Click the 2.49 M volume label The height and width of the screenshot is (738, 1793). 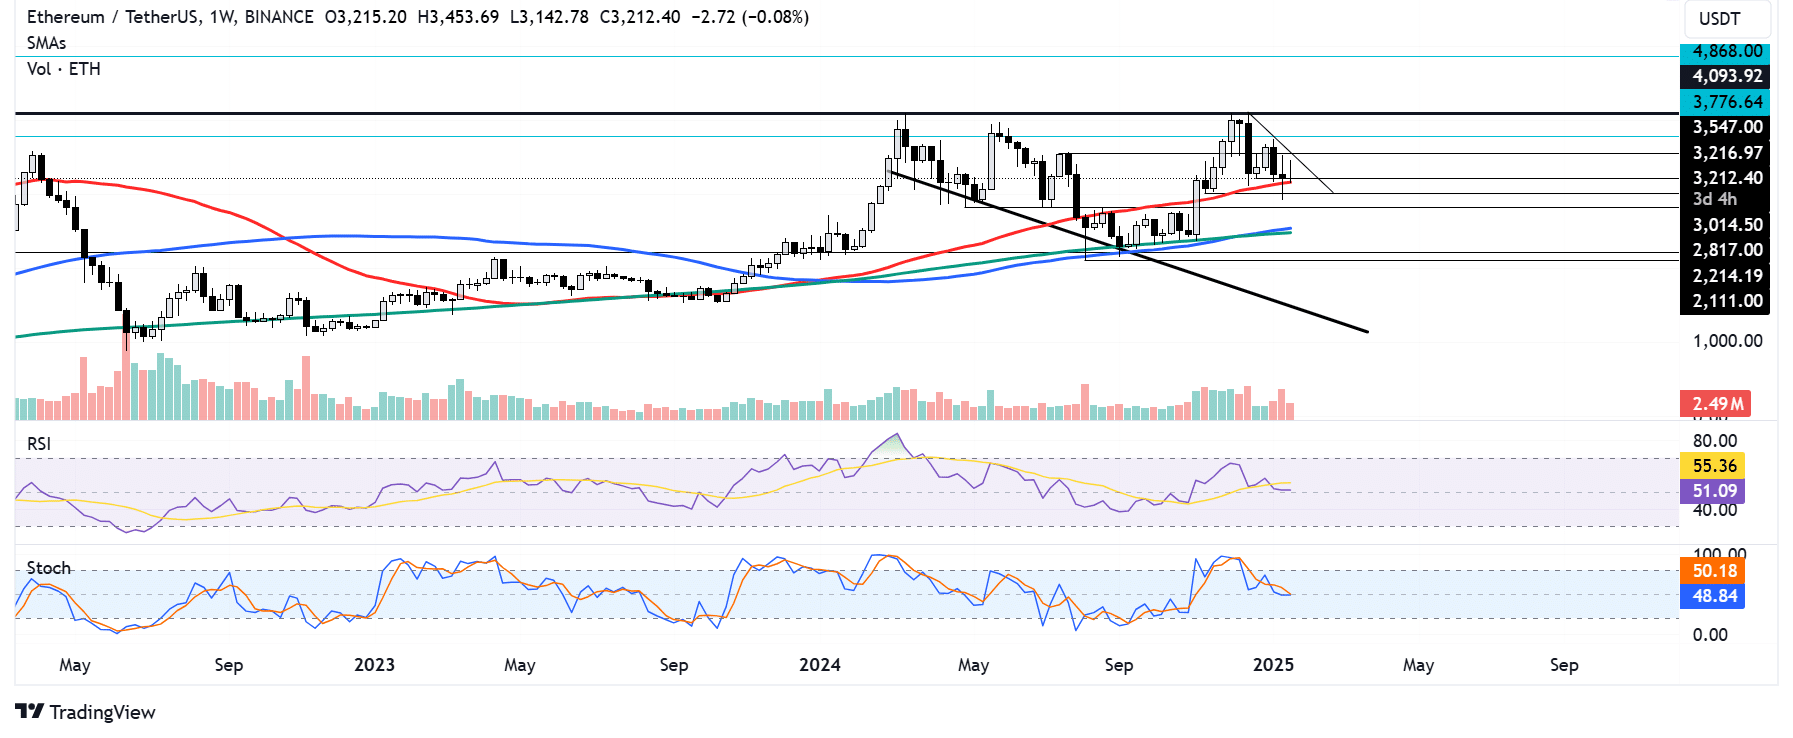pos(1716,404)
